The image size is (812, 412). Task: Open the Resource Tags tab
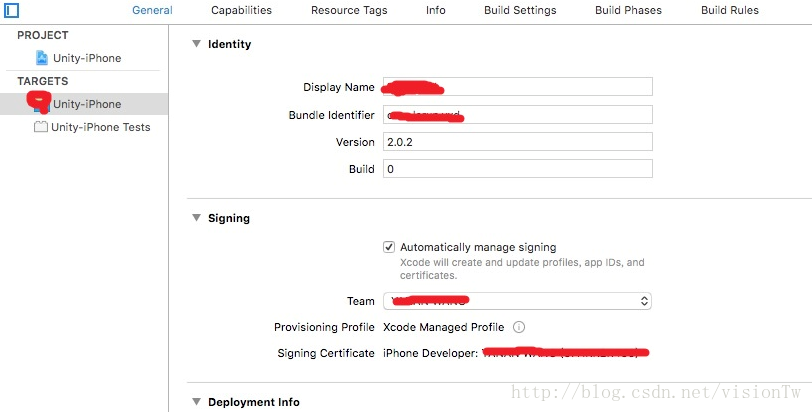[x=349, y=10]
